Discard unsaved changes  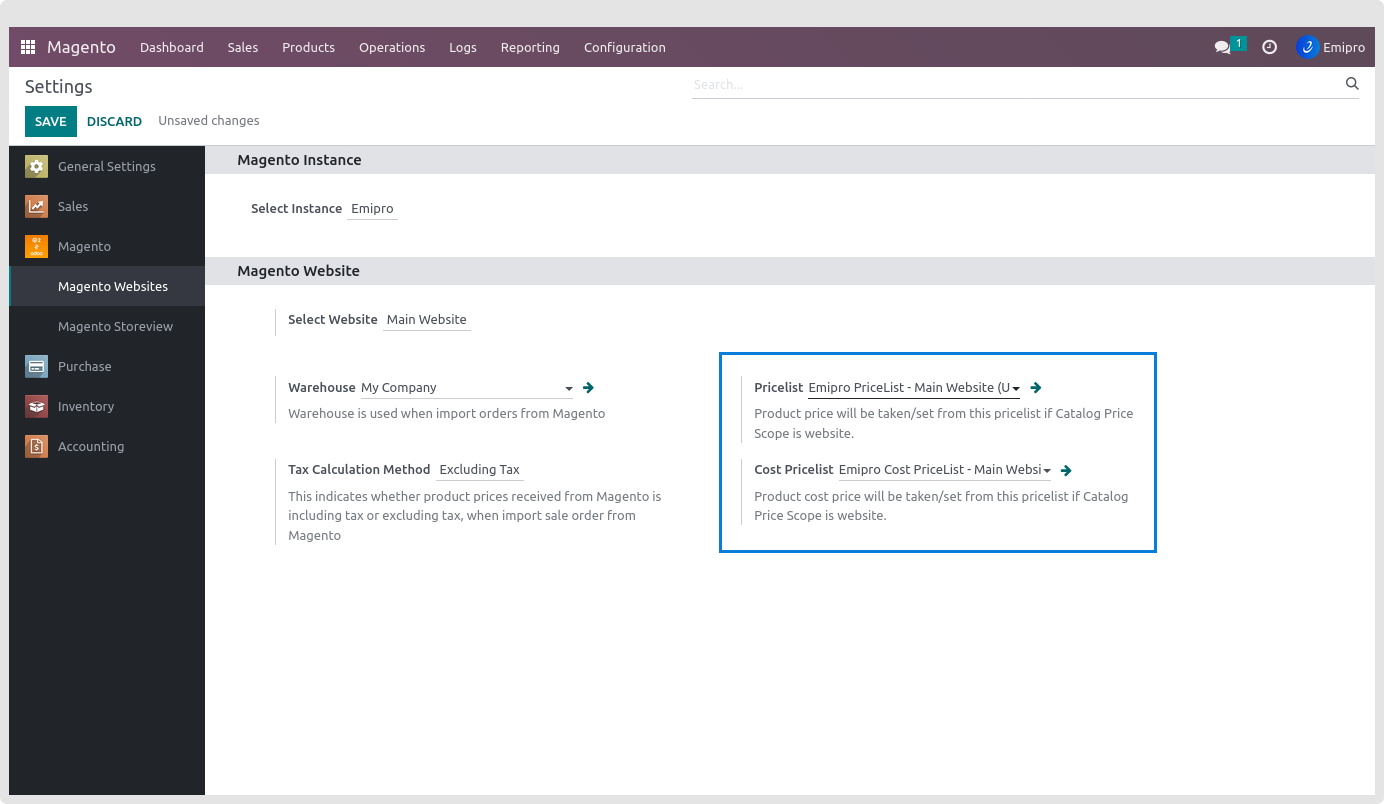114,121
